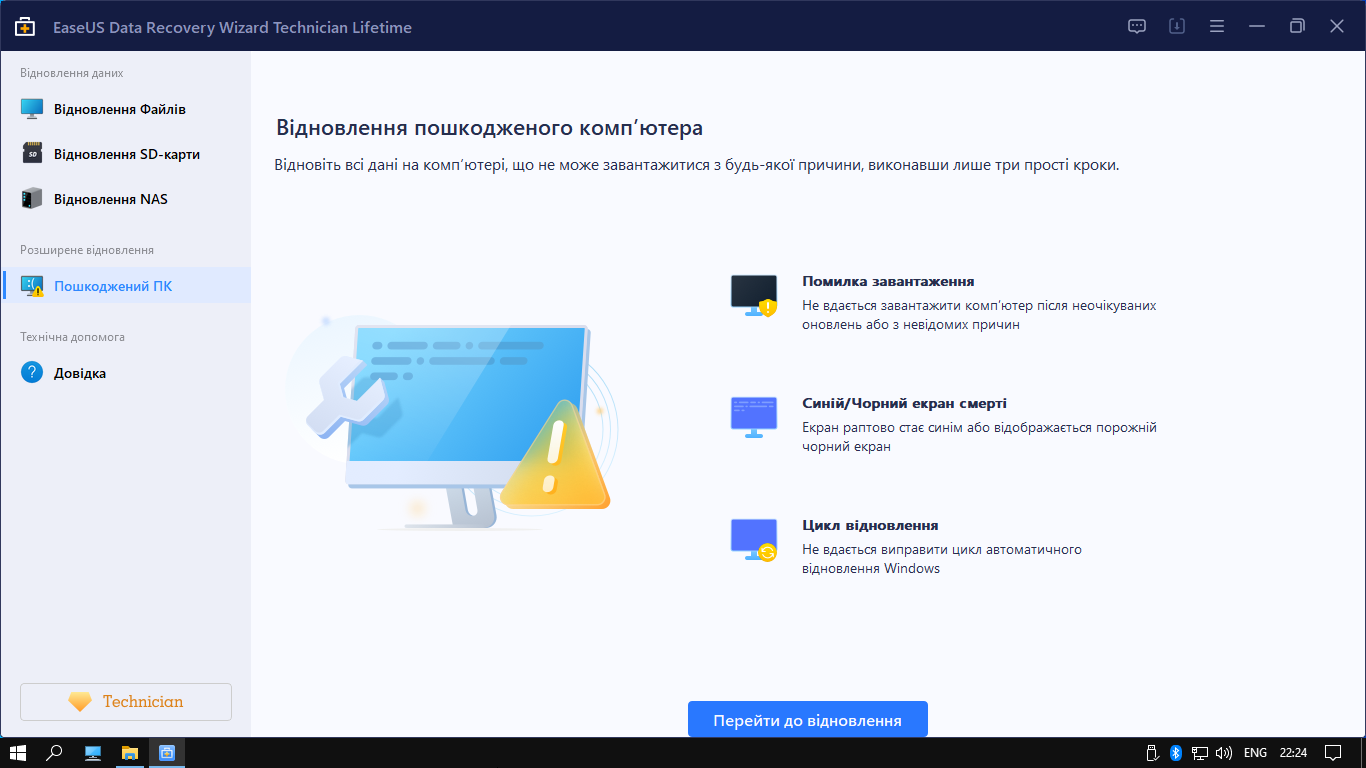Click the Відновлення пошкодженого комп'ютера title
This screenshot has height=768, width=1366.
pos(489,128)
